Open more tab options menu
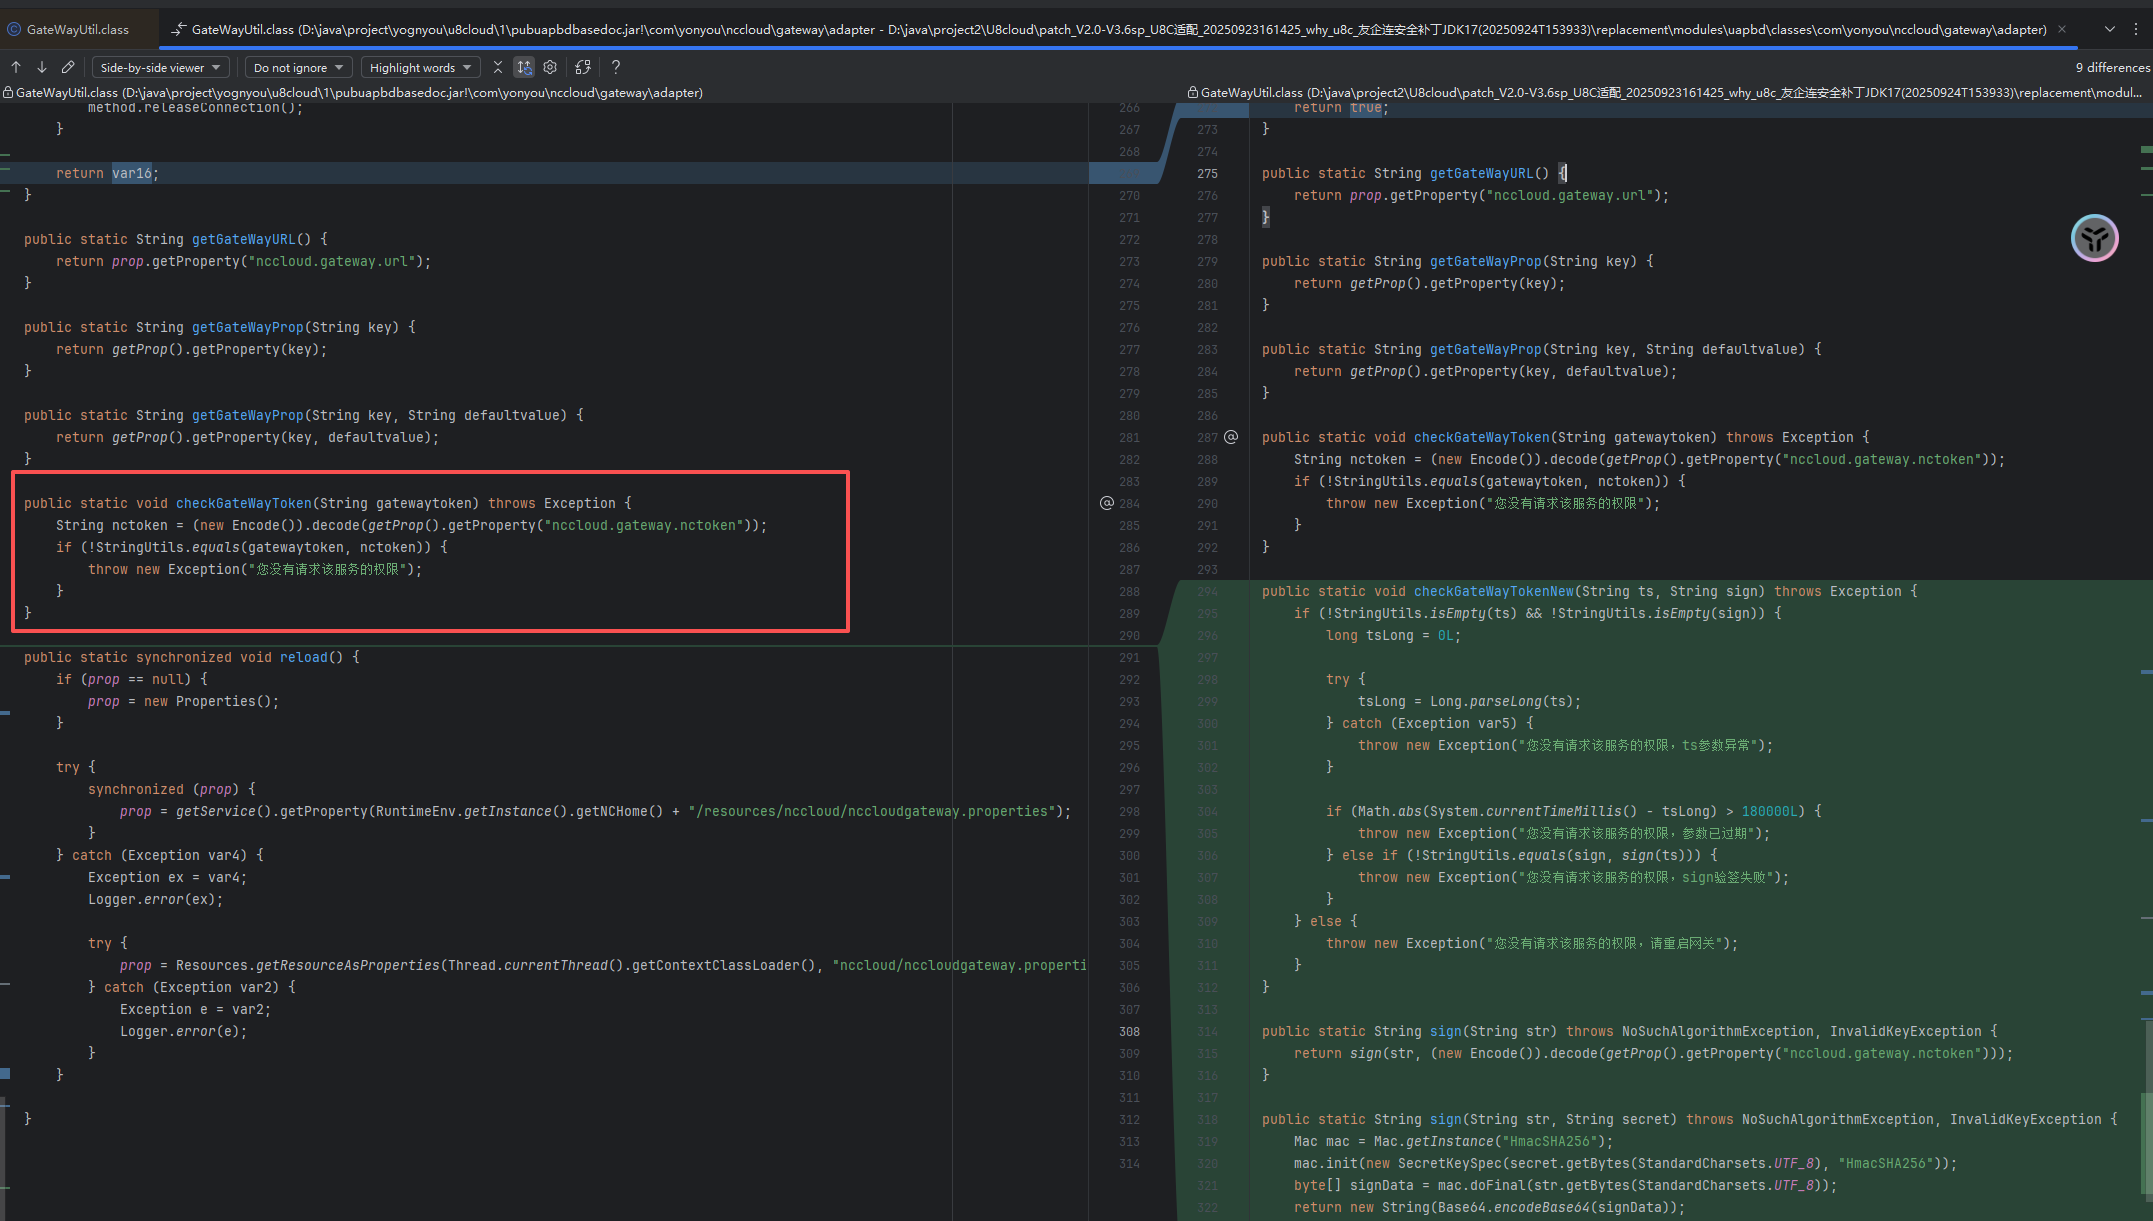The height and width of the screenshot is (1221, 2153). 2136,29
